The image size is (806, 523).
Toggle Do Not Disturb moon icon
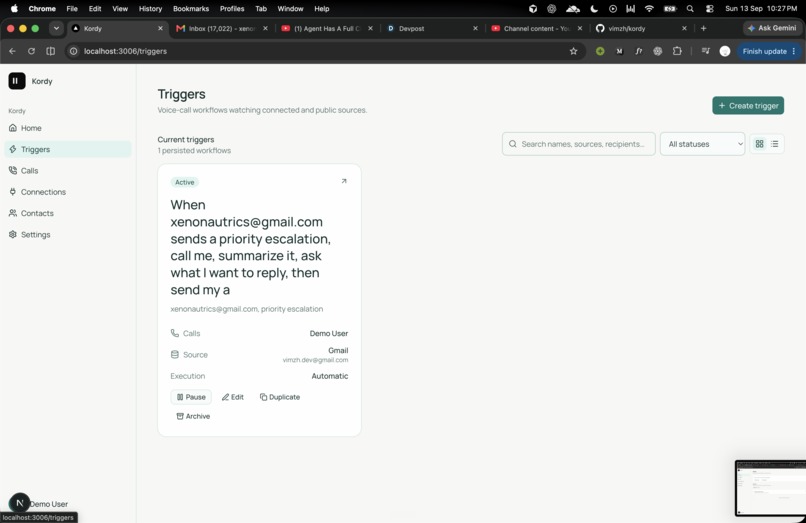coord(594,8)
